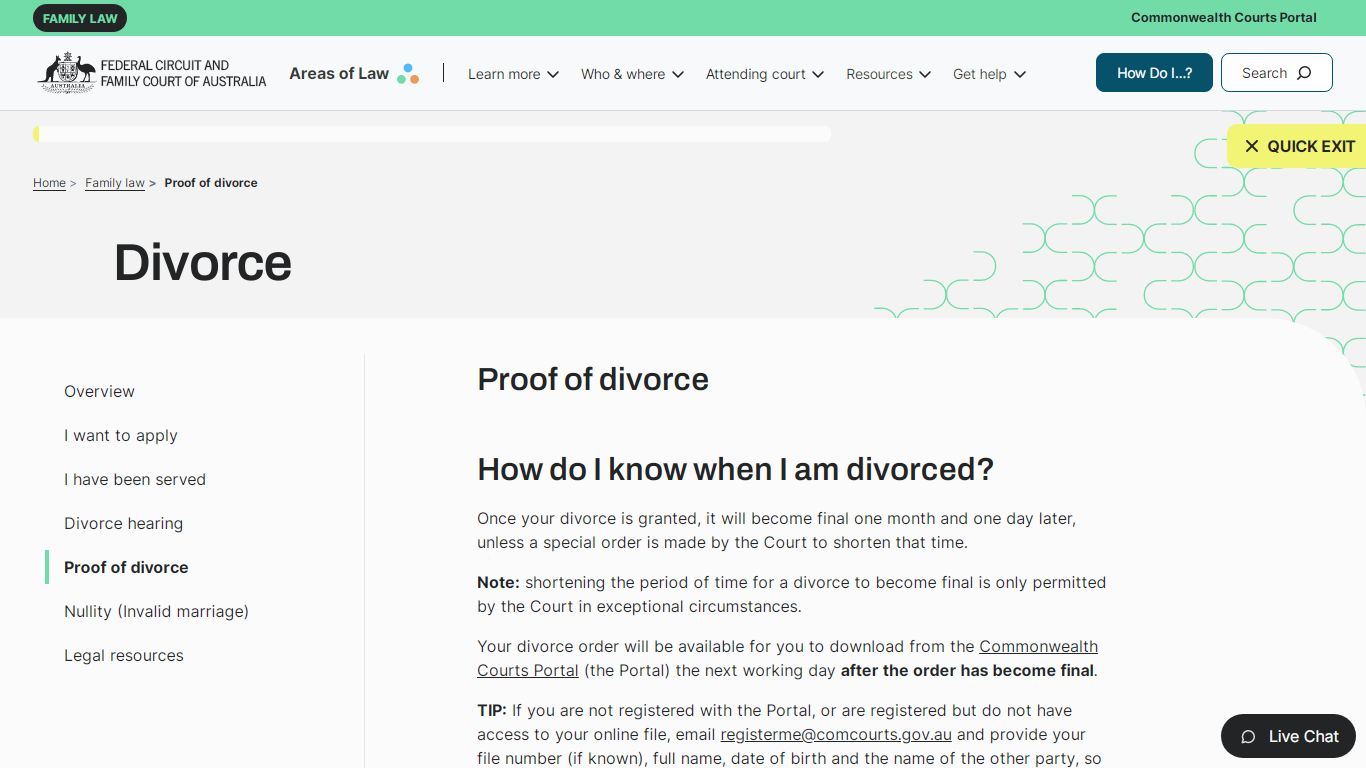Viewport: 1366px width, 768px height.
Task: Open the Resources dropdown menu
Action: (x=888, y=74)
